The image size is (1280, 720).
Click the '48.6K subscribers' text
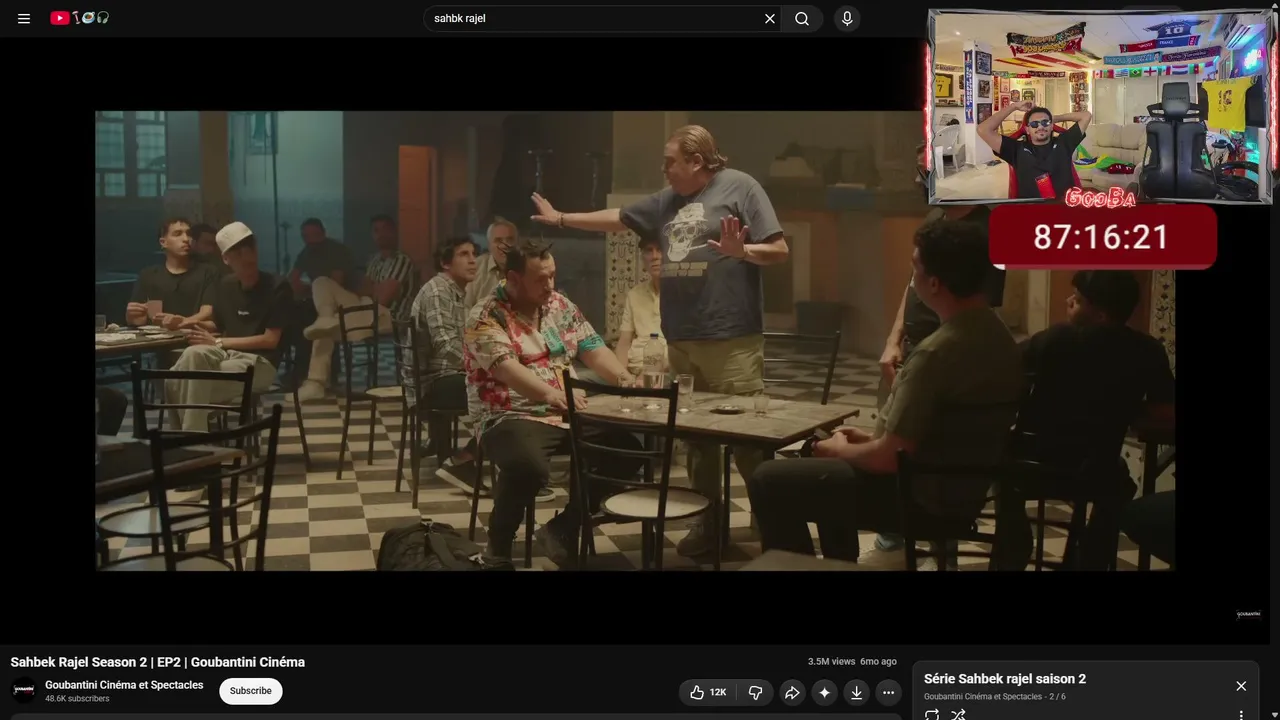[77, 699]
